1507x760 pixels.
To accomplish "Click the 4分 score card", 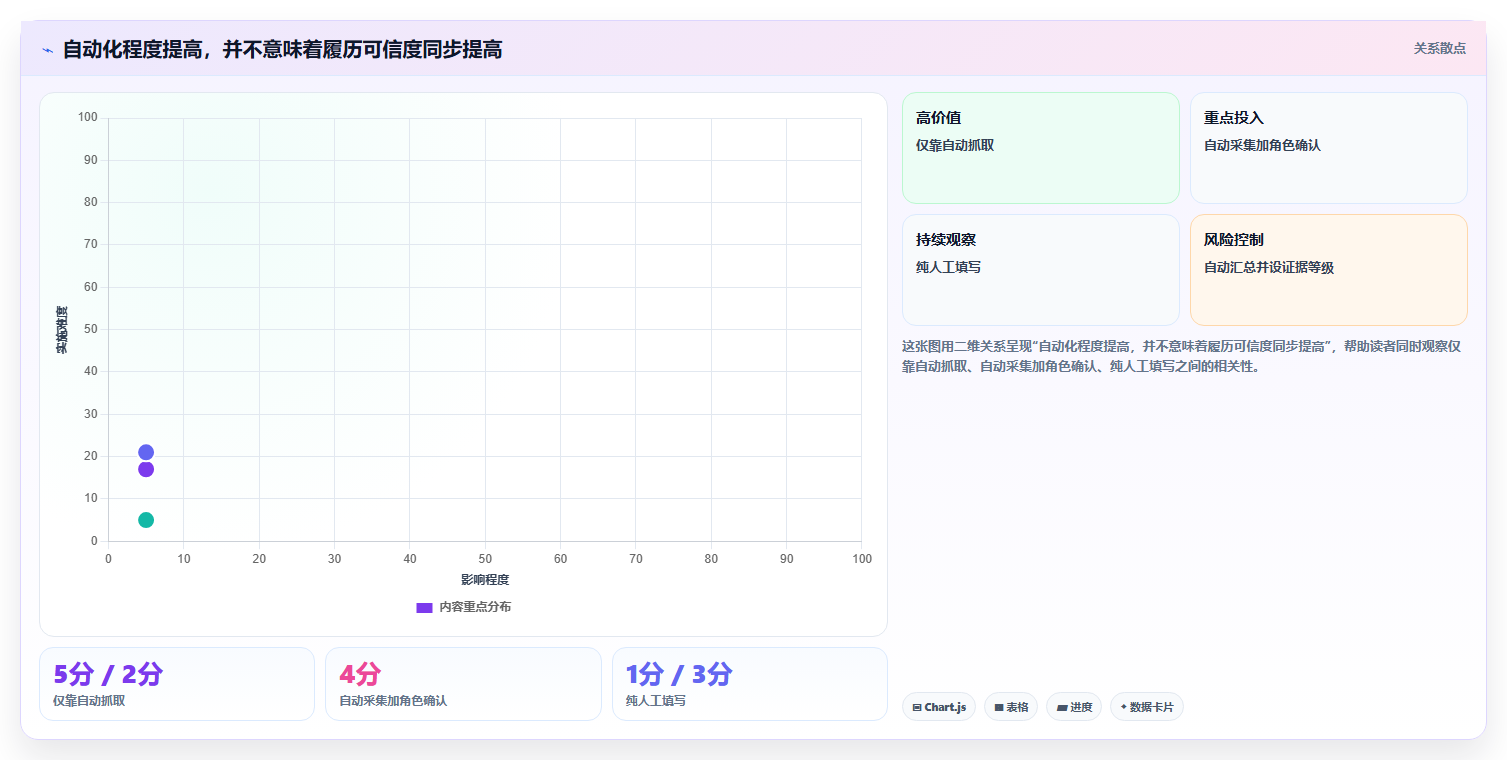I will (463, 684).
